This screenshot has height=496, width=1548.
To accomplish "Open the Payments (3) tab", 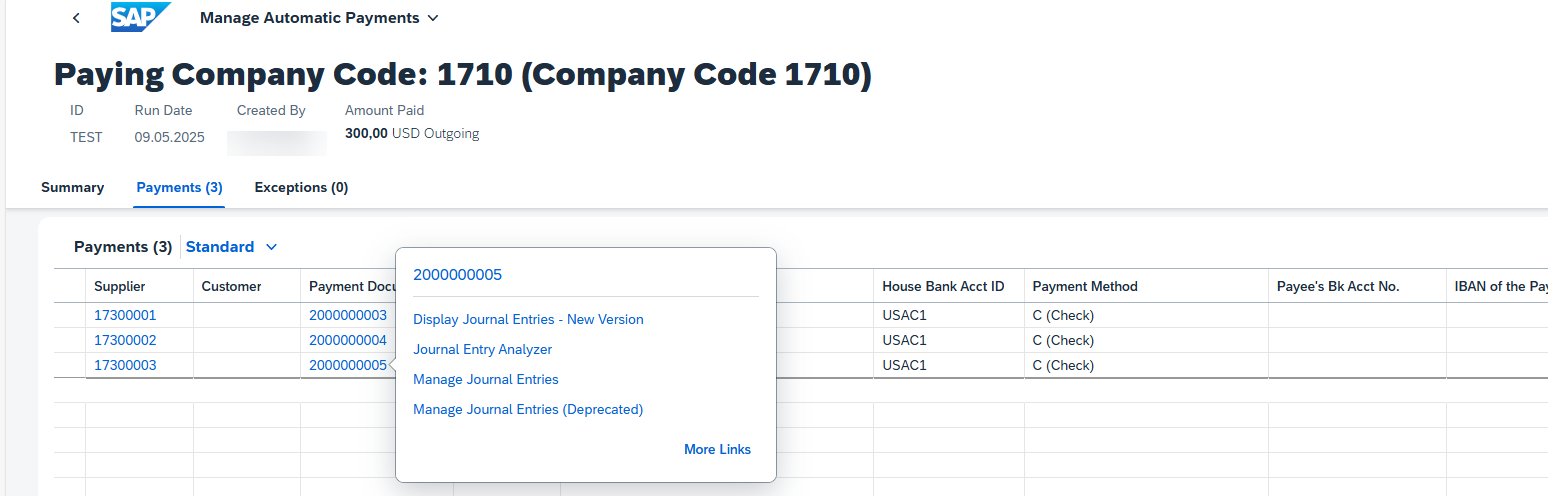I will pyautogui.click(x=179, y=187).
